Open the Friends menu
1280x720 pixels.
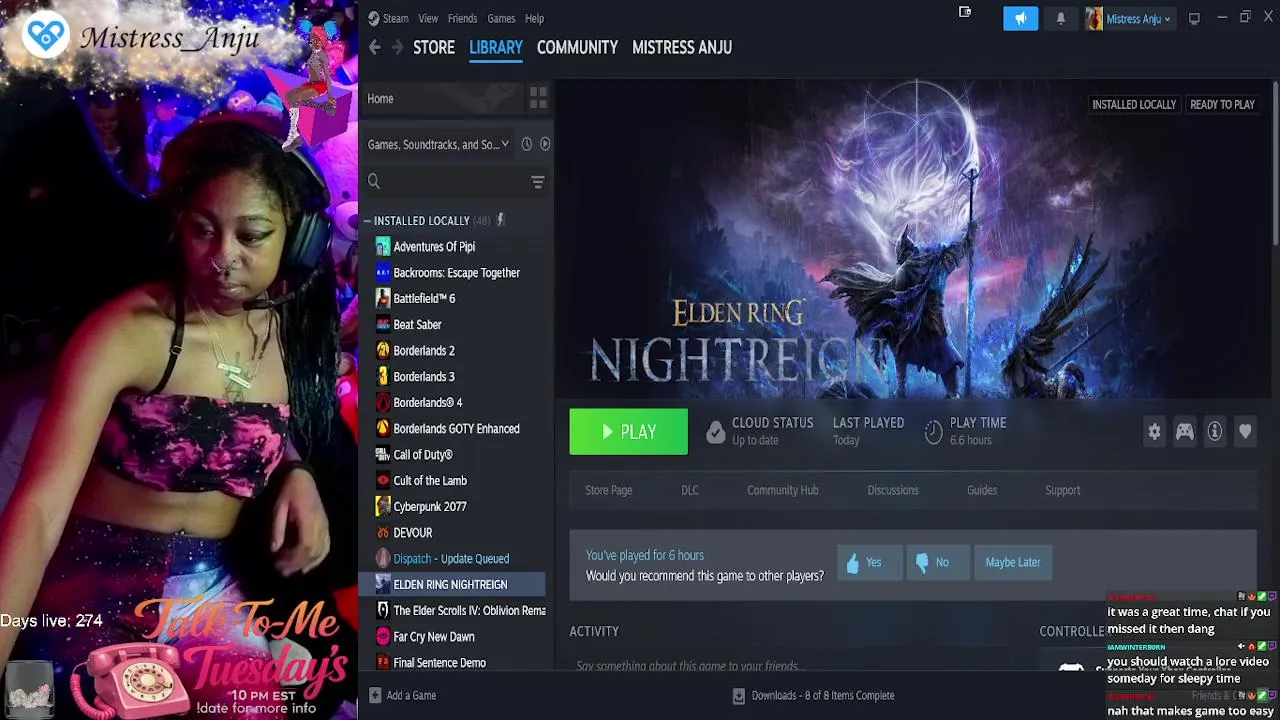point(462,18)
